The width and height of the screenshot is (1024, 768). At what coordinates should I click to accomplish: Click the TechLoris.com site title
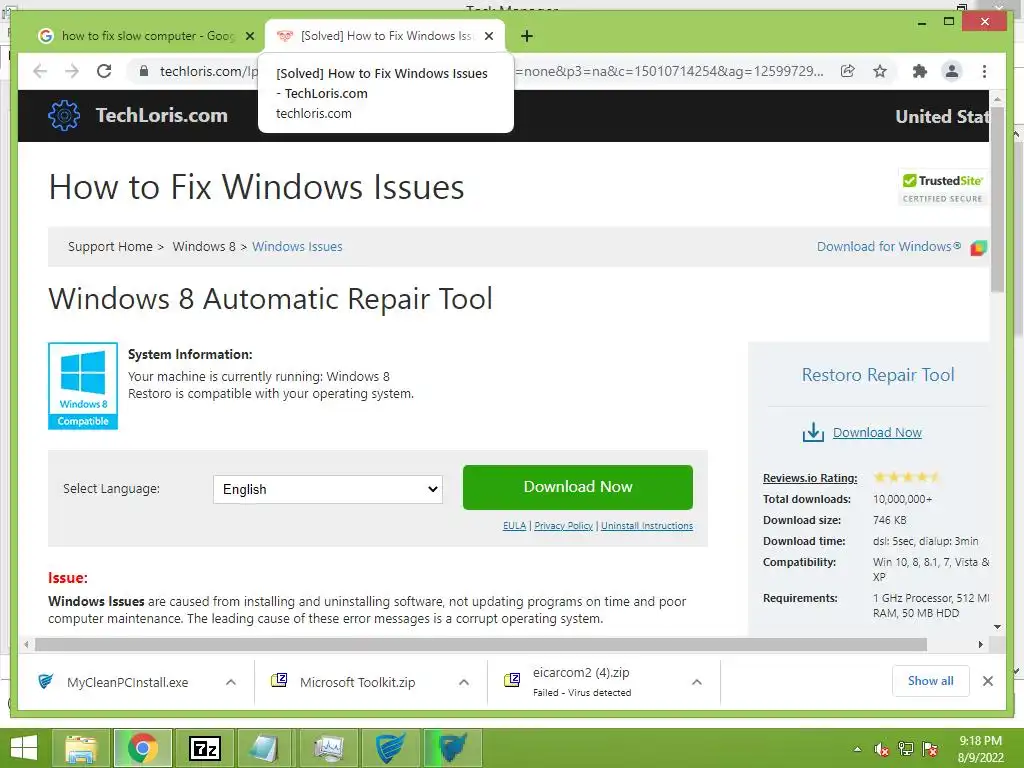pos(161,116)
